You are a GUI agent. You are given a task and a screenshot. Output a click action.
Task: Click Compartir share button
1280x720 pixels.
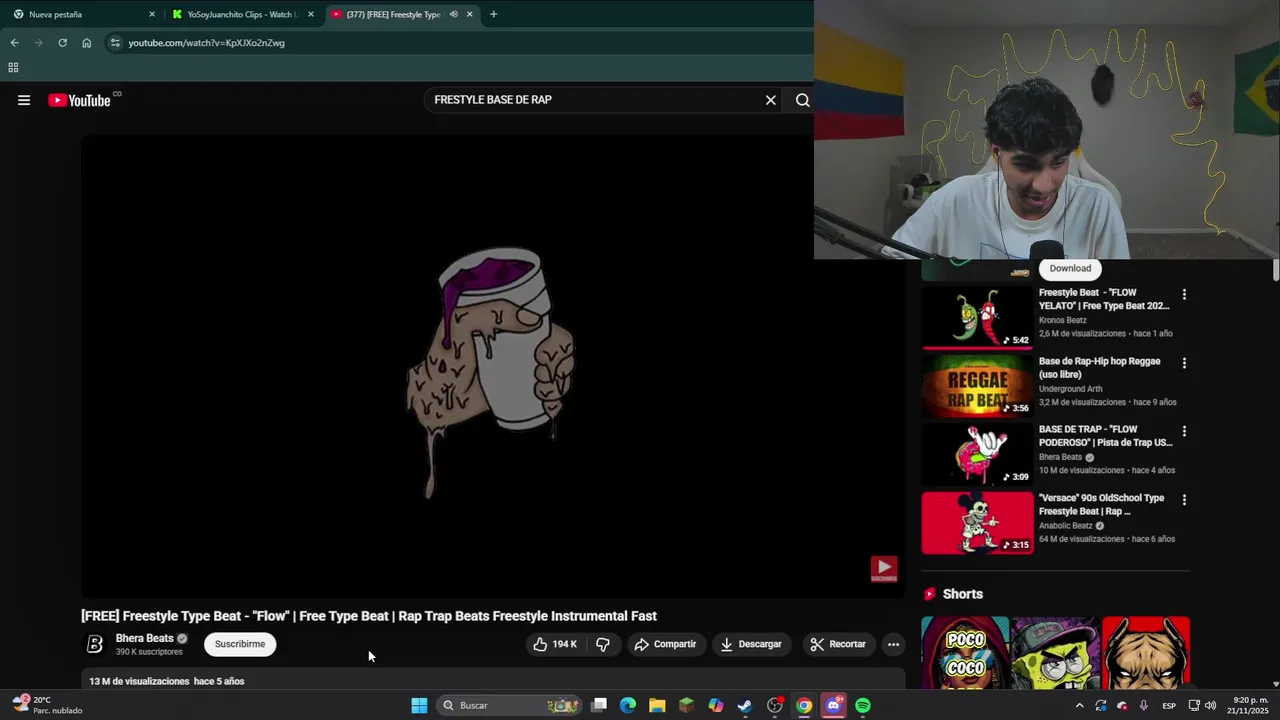pyautogui.click(x=665, y=644)
